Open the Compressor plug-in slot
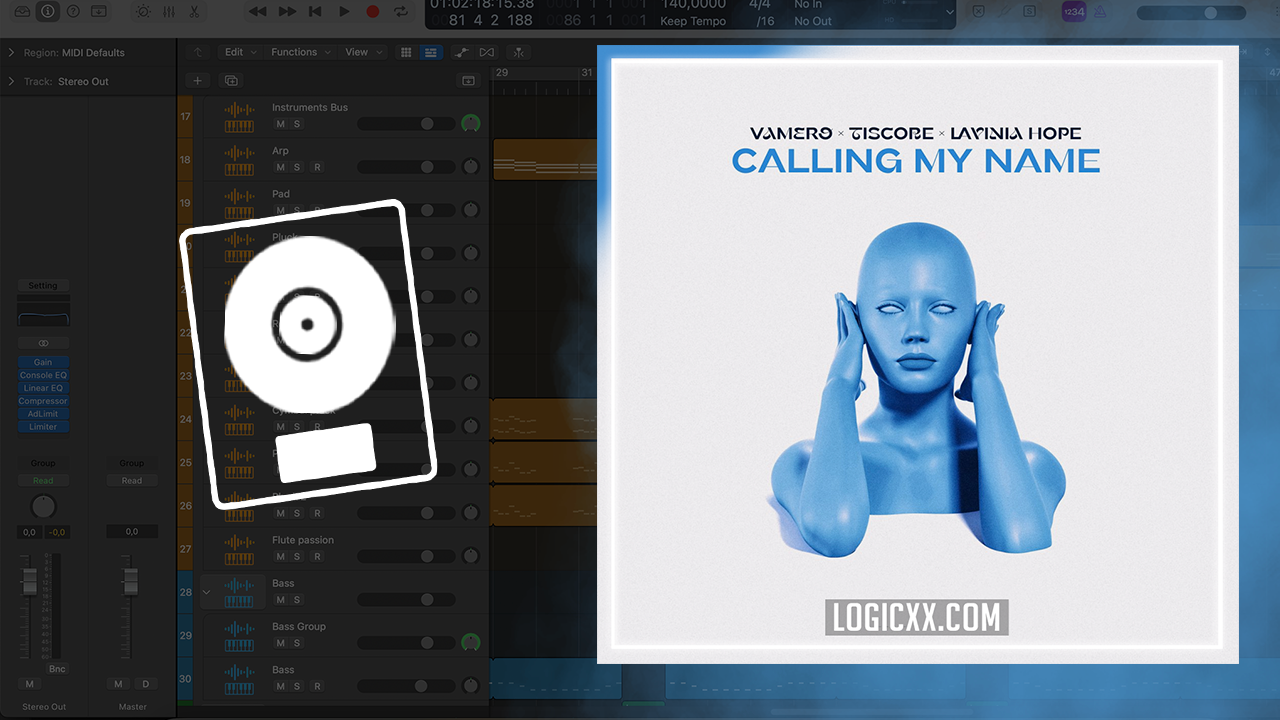1280x720 pixels. (43, 402)
